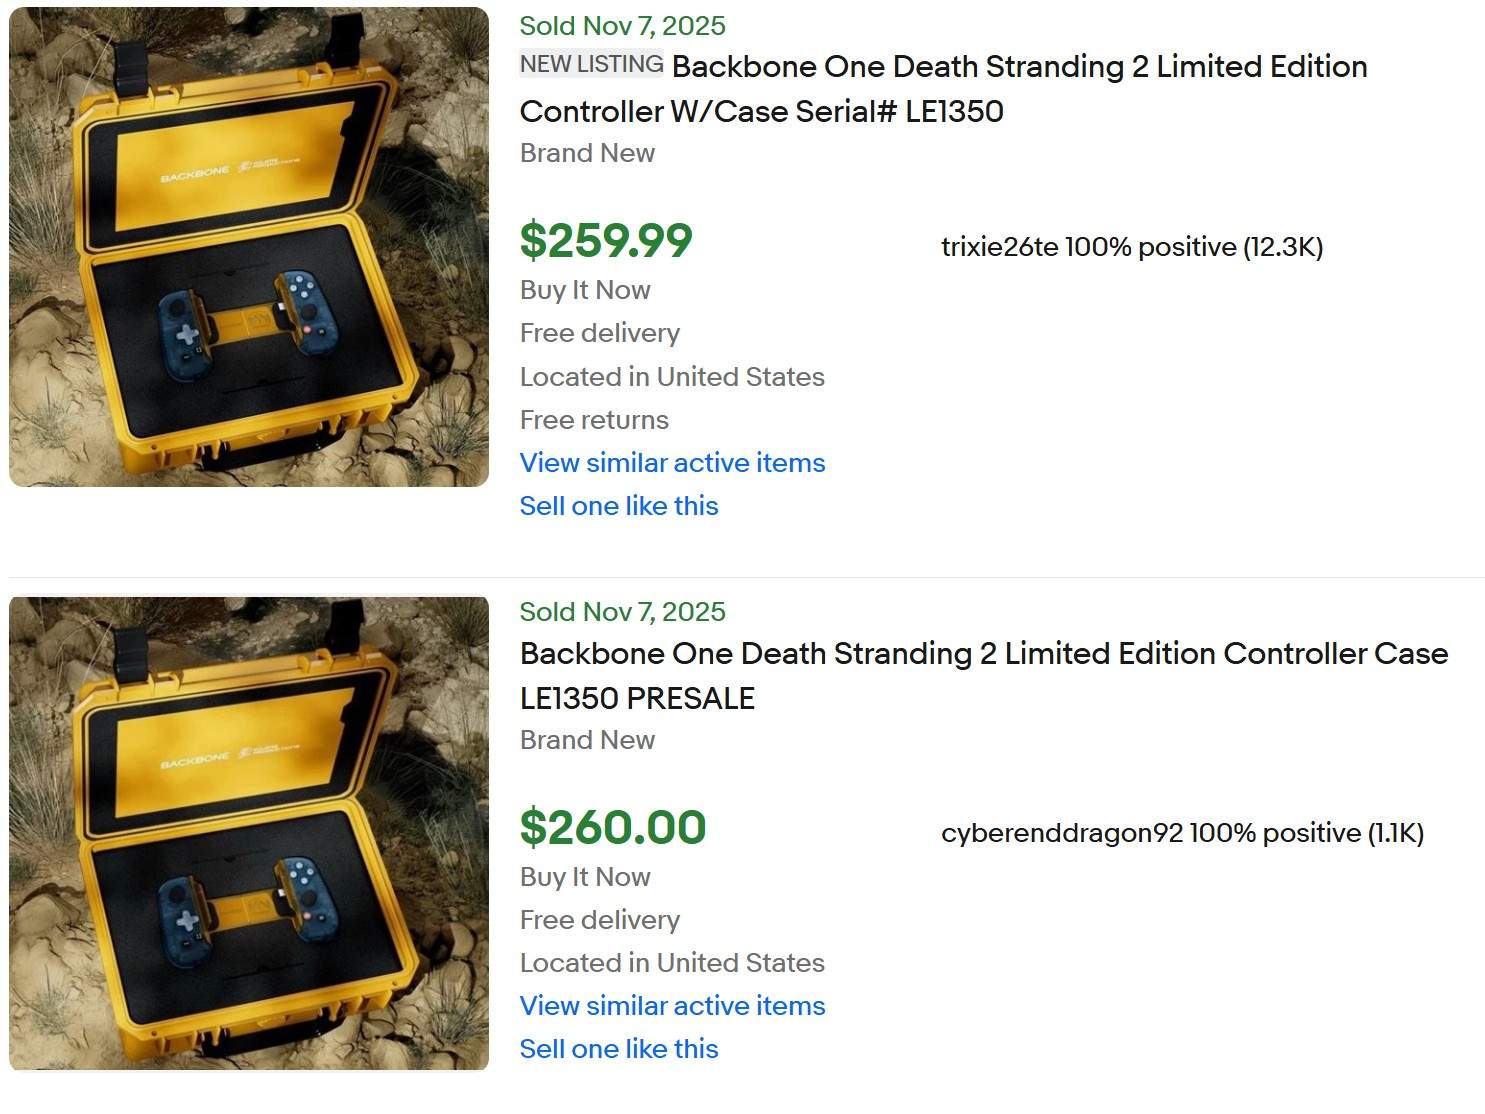Select the $259.99 sold price
This screenshot has height=1114, width=1485.
coord(605,241)
